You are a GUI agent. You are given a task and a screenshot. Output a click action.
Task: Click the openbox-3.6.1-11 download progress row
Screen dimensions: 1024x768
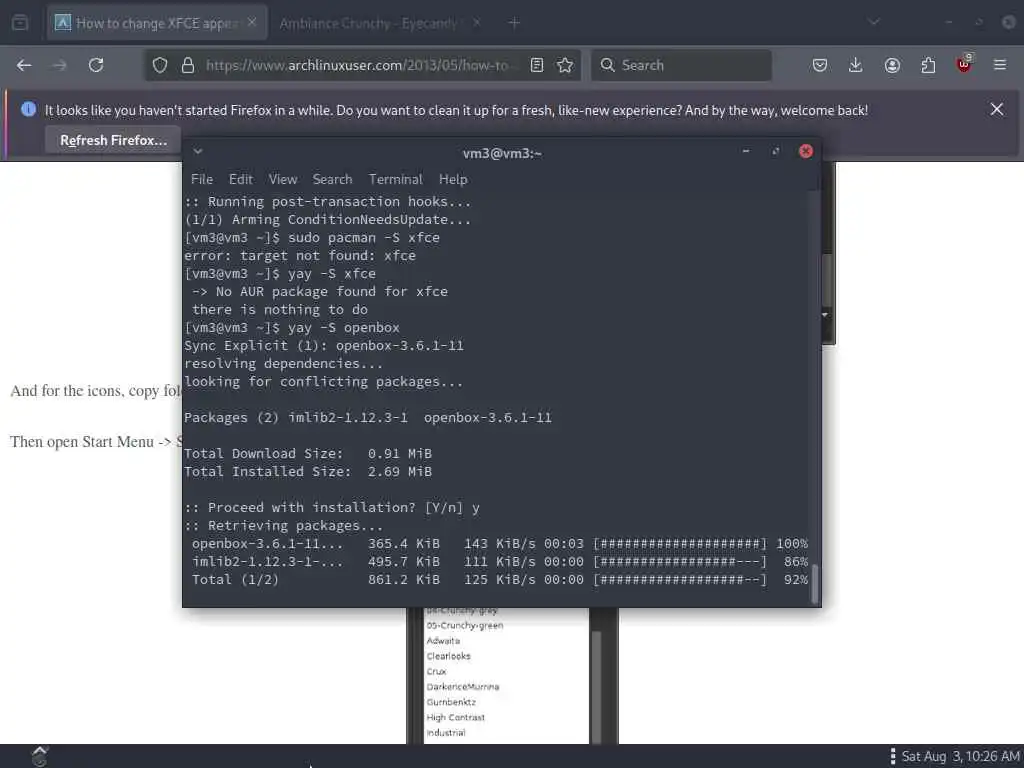click(x=499, y=543)
